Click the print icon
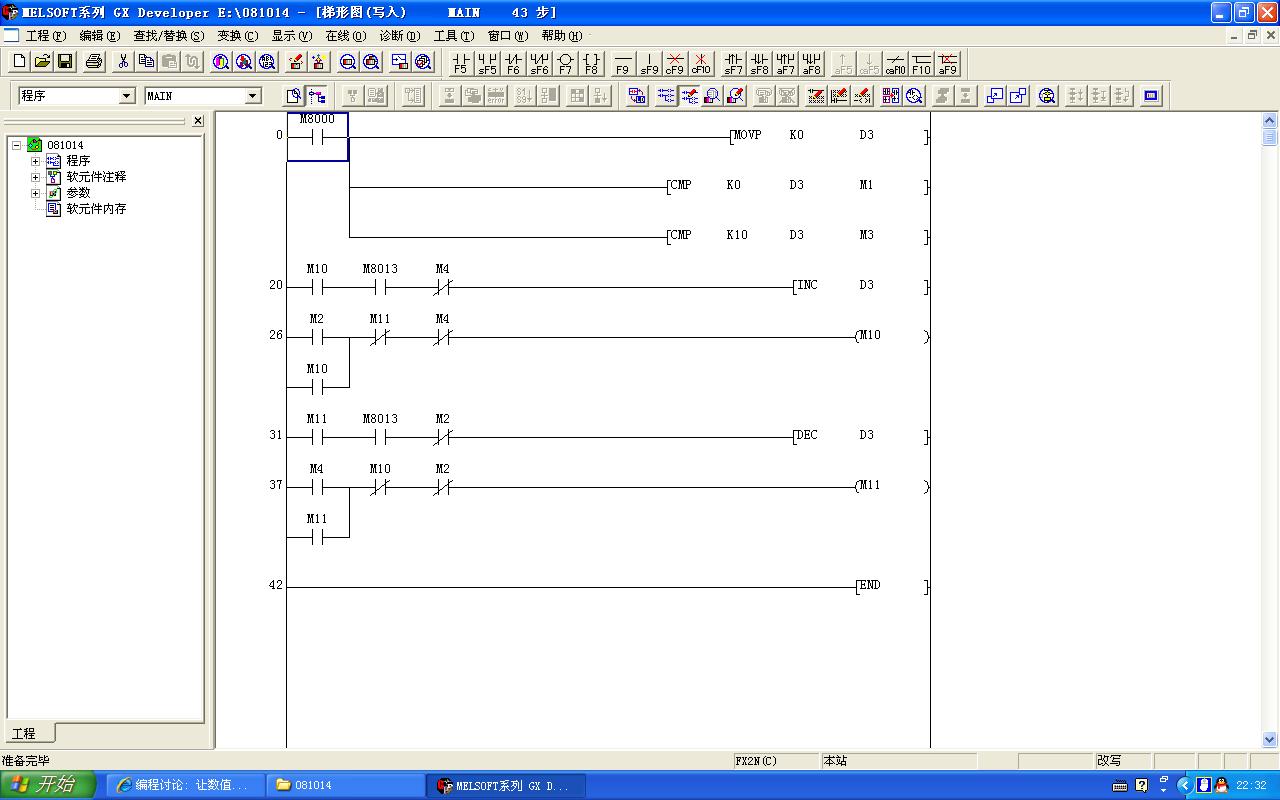The height and width of the screenshot is (800, 1280). [94, 62]
